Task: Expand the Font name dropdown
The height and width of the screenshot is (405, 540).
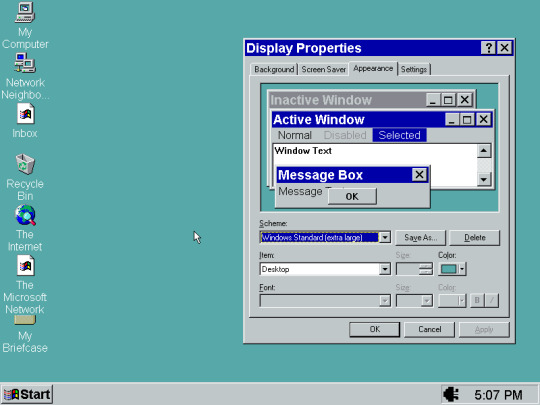Action: (x=385, y=301)
